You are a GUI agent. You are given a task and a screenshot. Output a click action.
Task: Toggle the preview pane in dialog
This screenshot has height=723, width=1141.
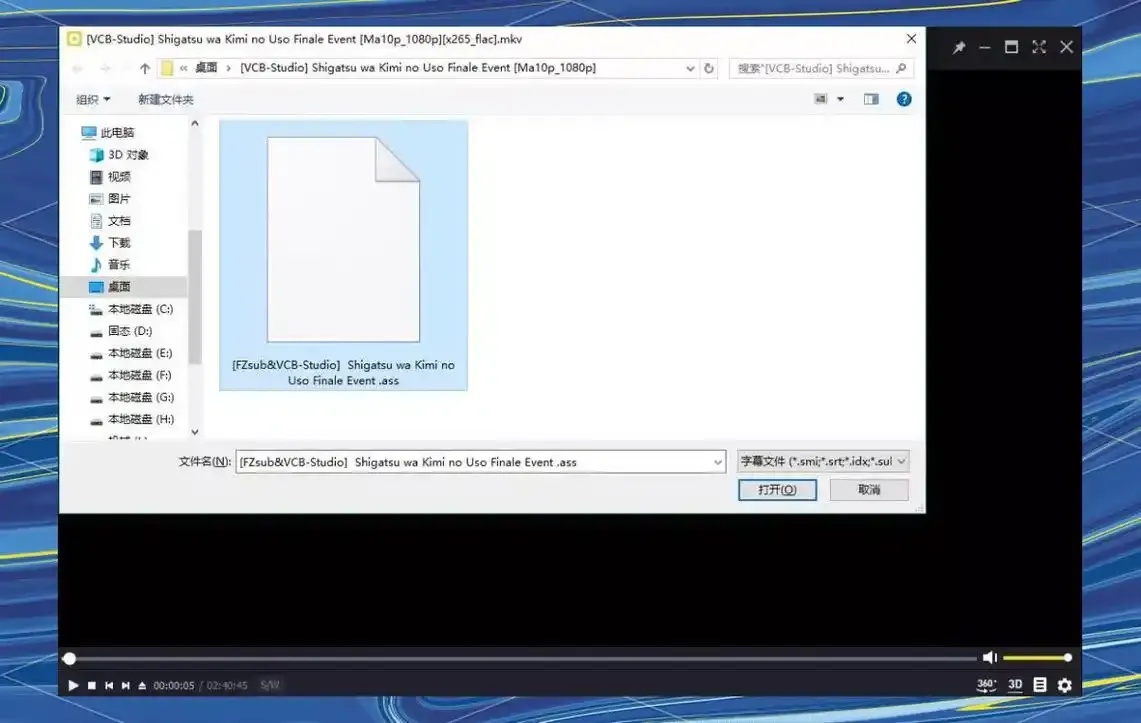coord(871,99)
